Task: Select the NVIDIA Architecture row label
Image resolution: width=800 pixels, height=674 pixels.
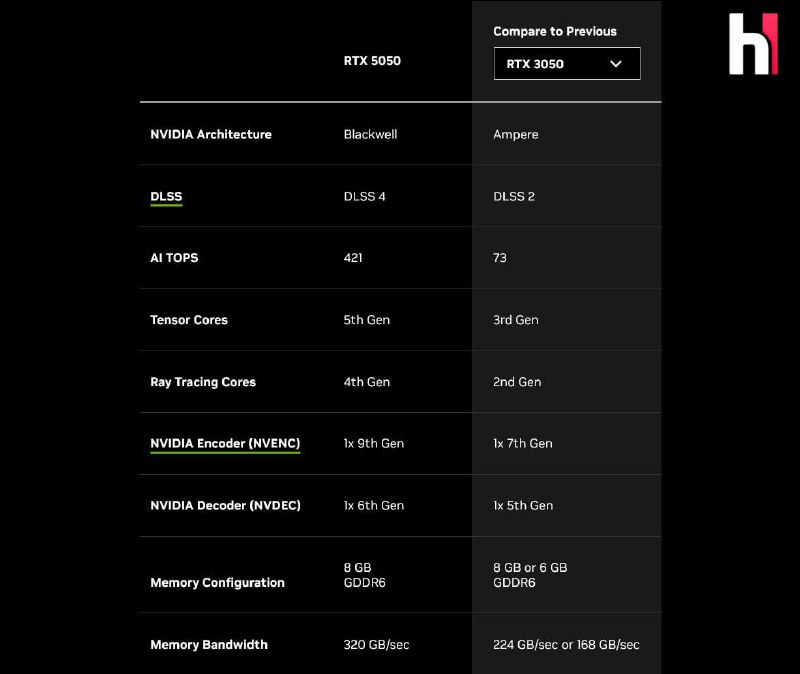Action: pyautogui.click(x=211, y=134)
